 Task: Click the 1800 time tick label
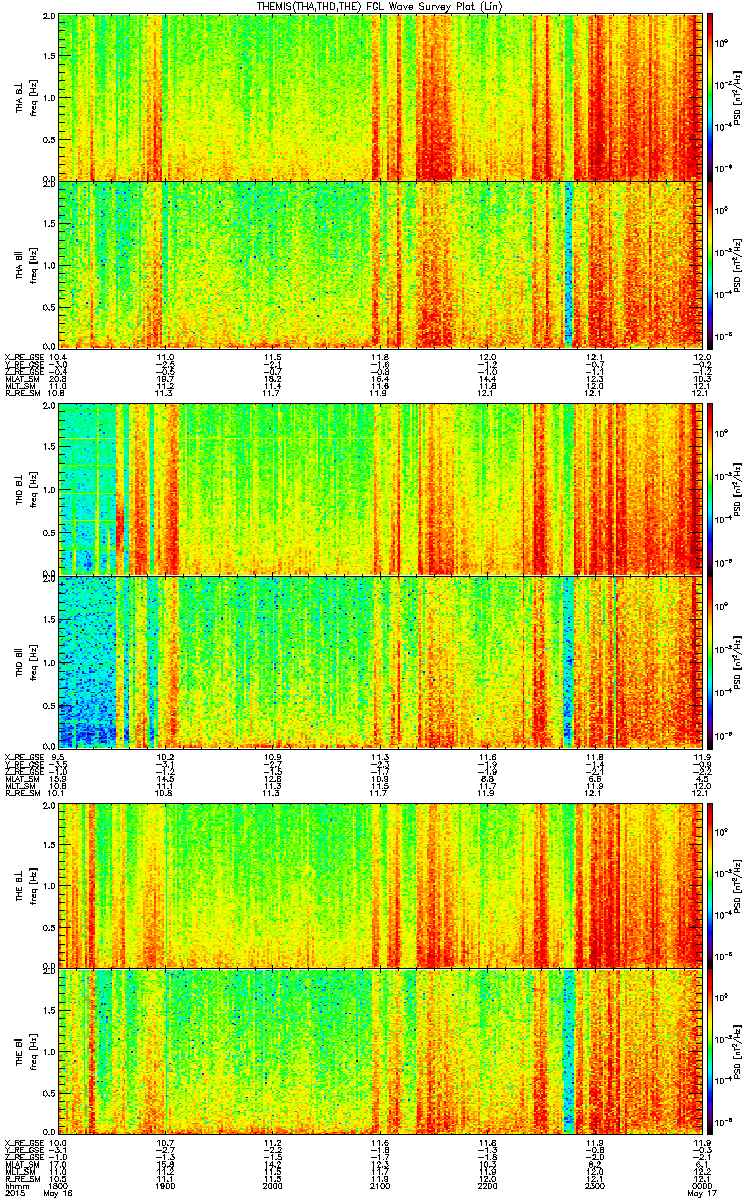(x=58, y=1186)
